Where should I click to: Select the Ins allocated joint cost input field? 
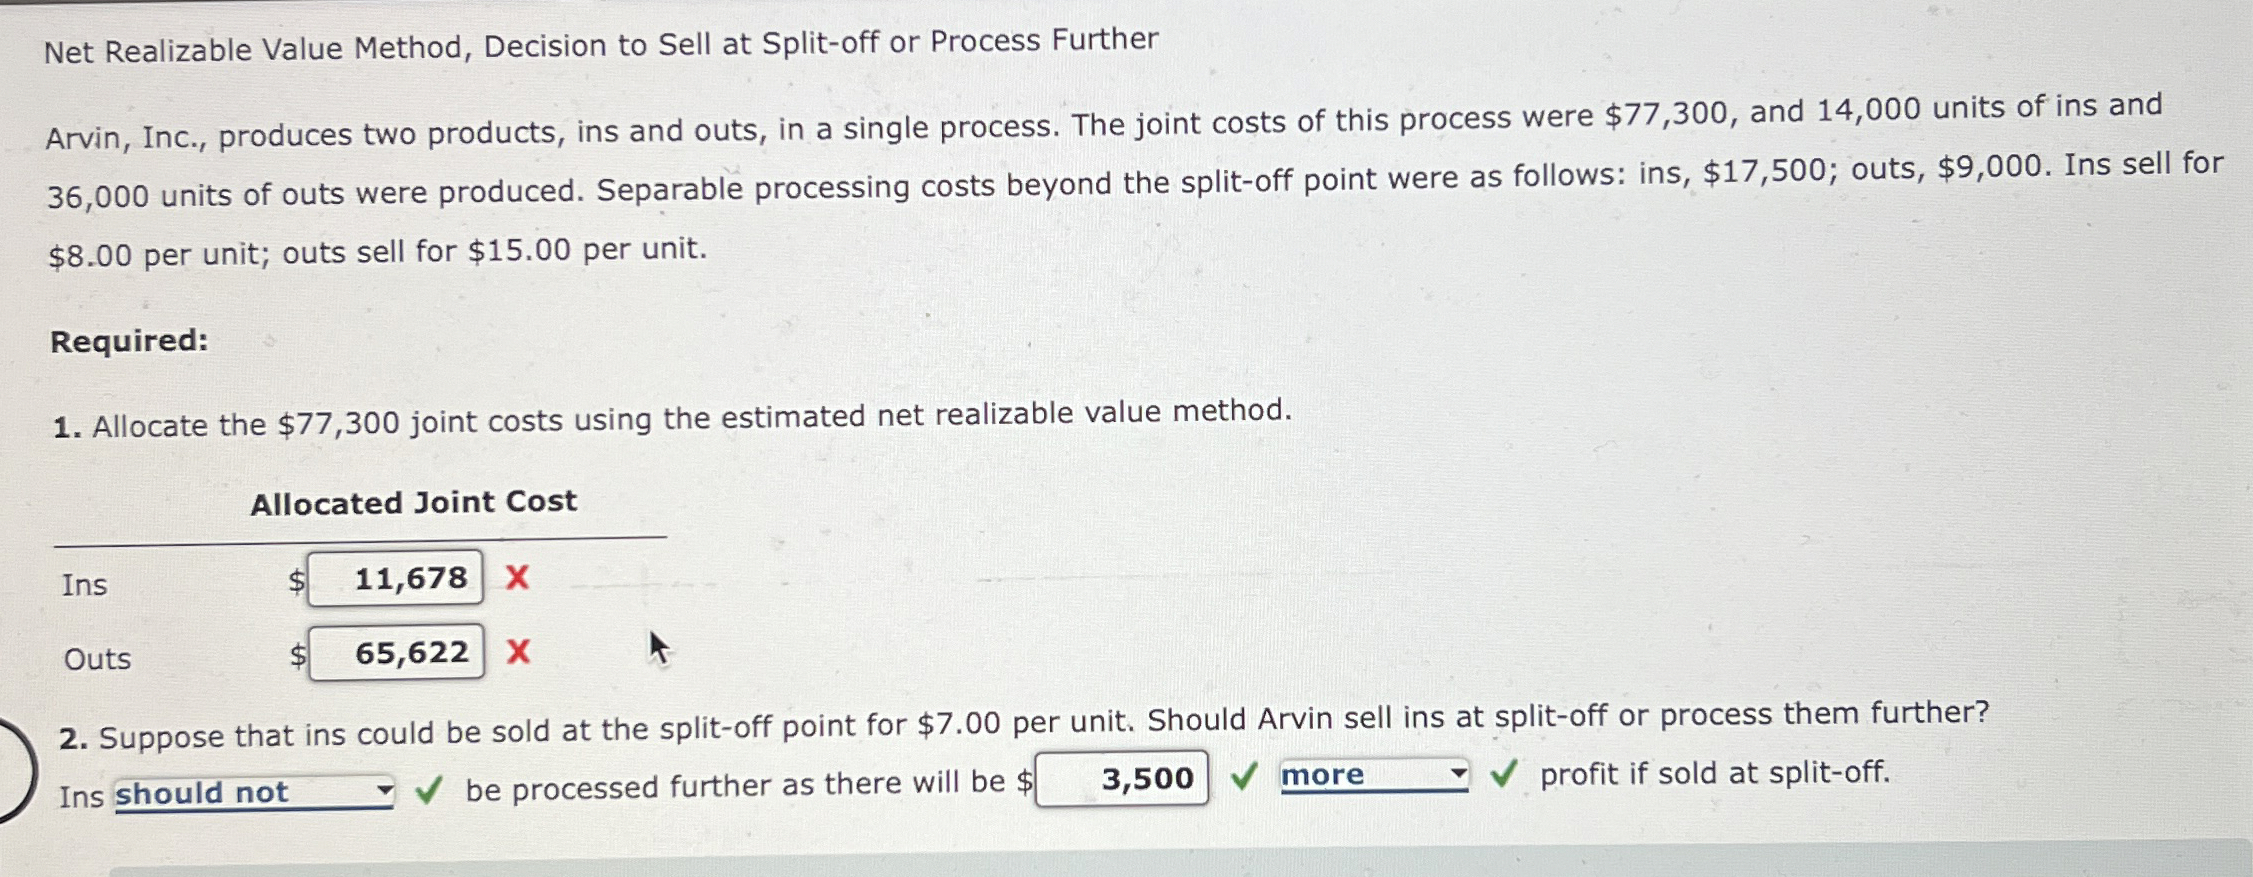[397, 576]
